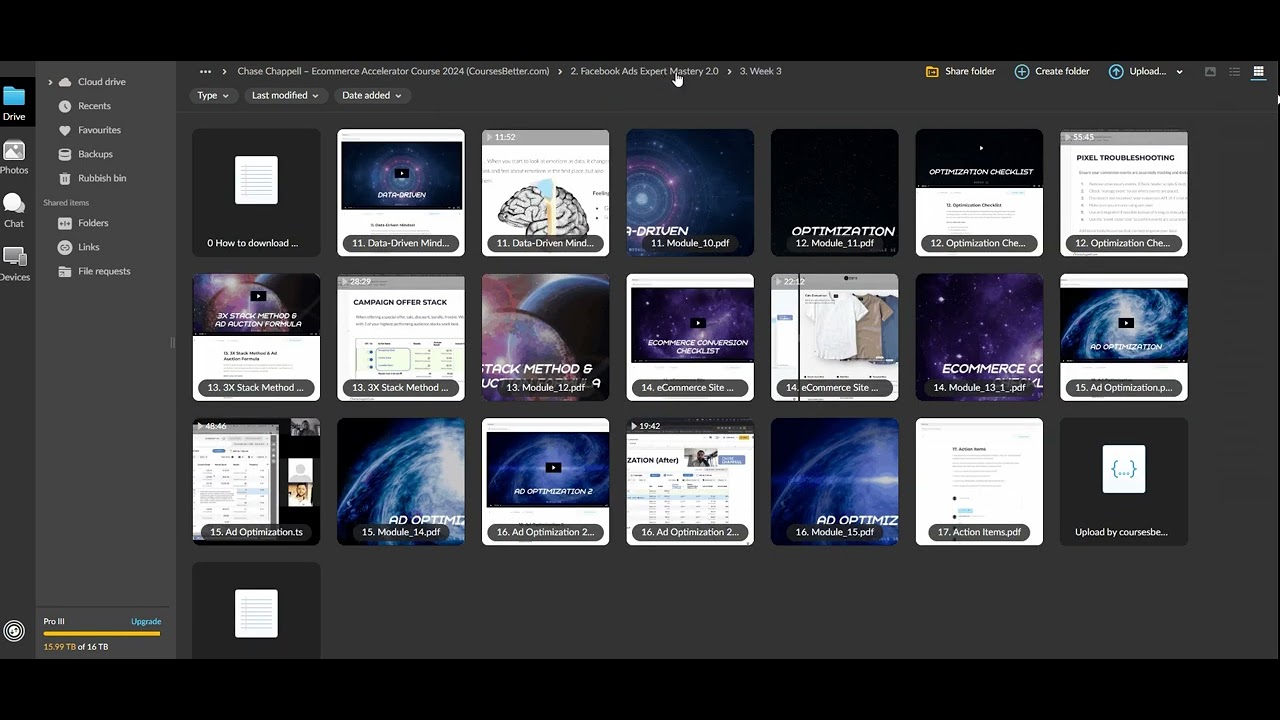Click the plus circle Create folder icon
Image resolution: width=1280 pixels, height=720 pixels.
click(x=1021, y=72)
